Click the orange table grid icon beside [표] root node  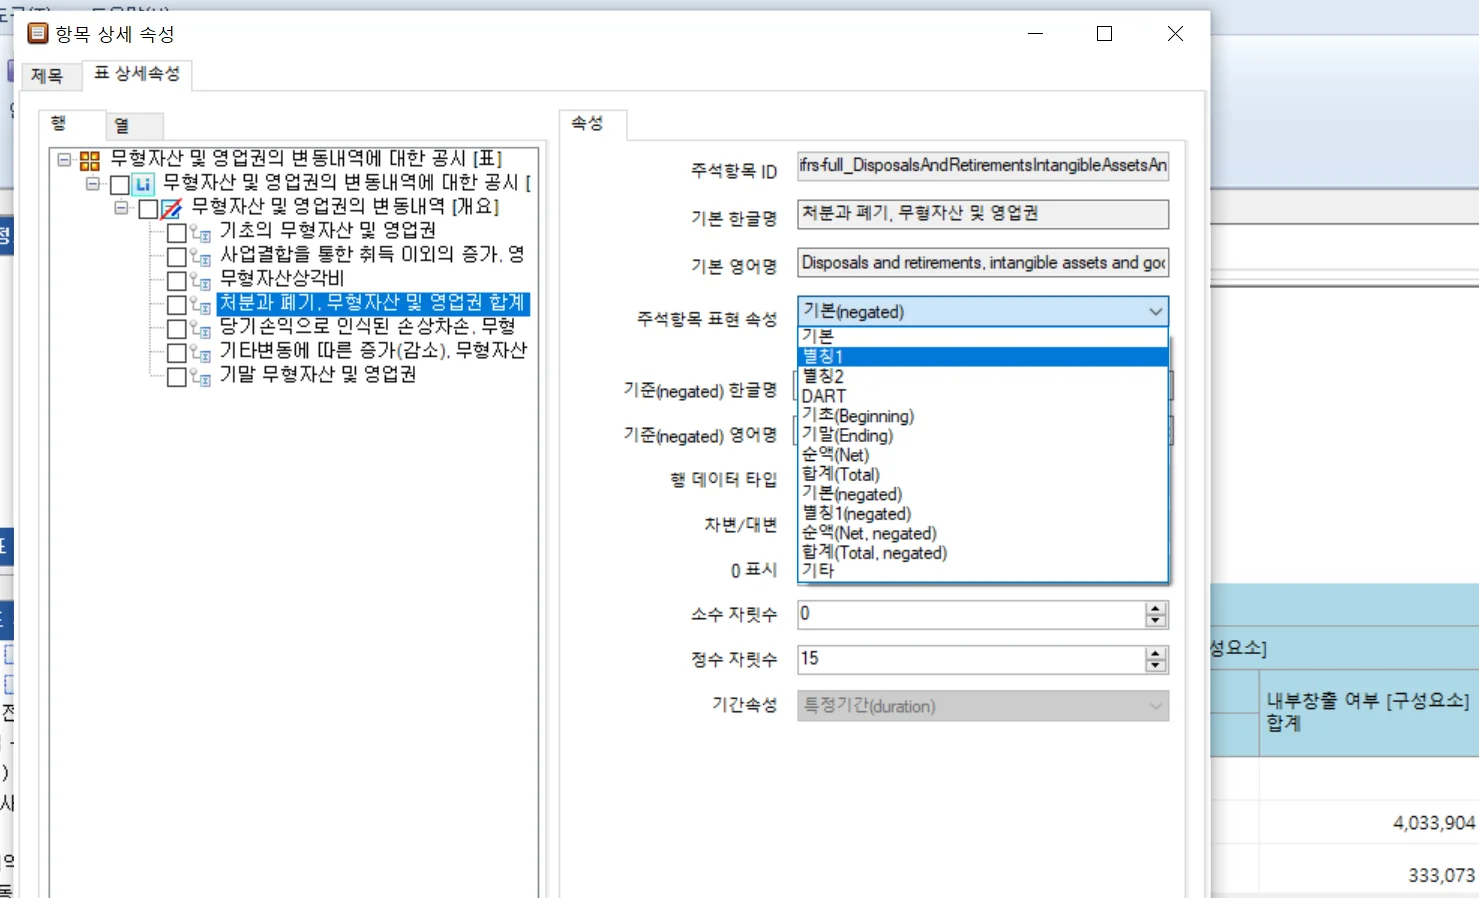pos(88,159)
